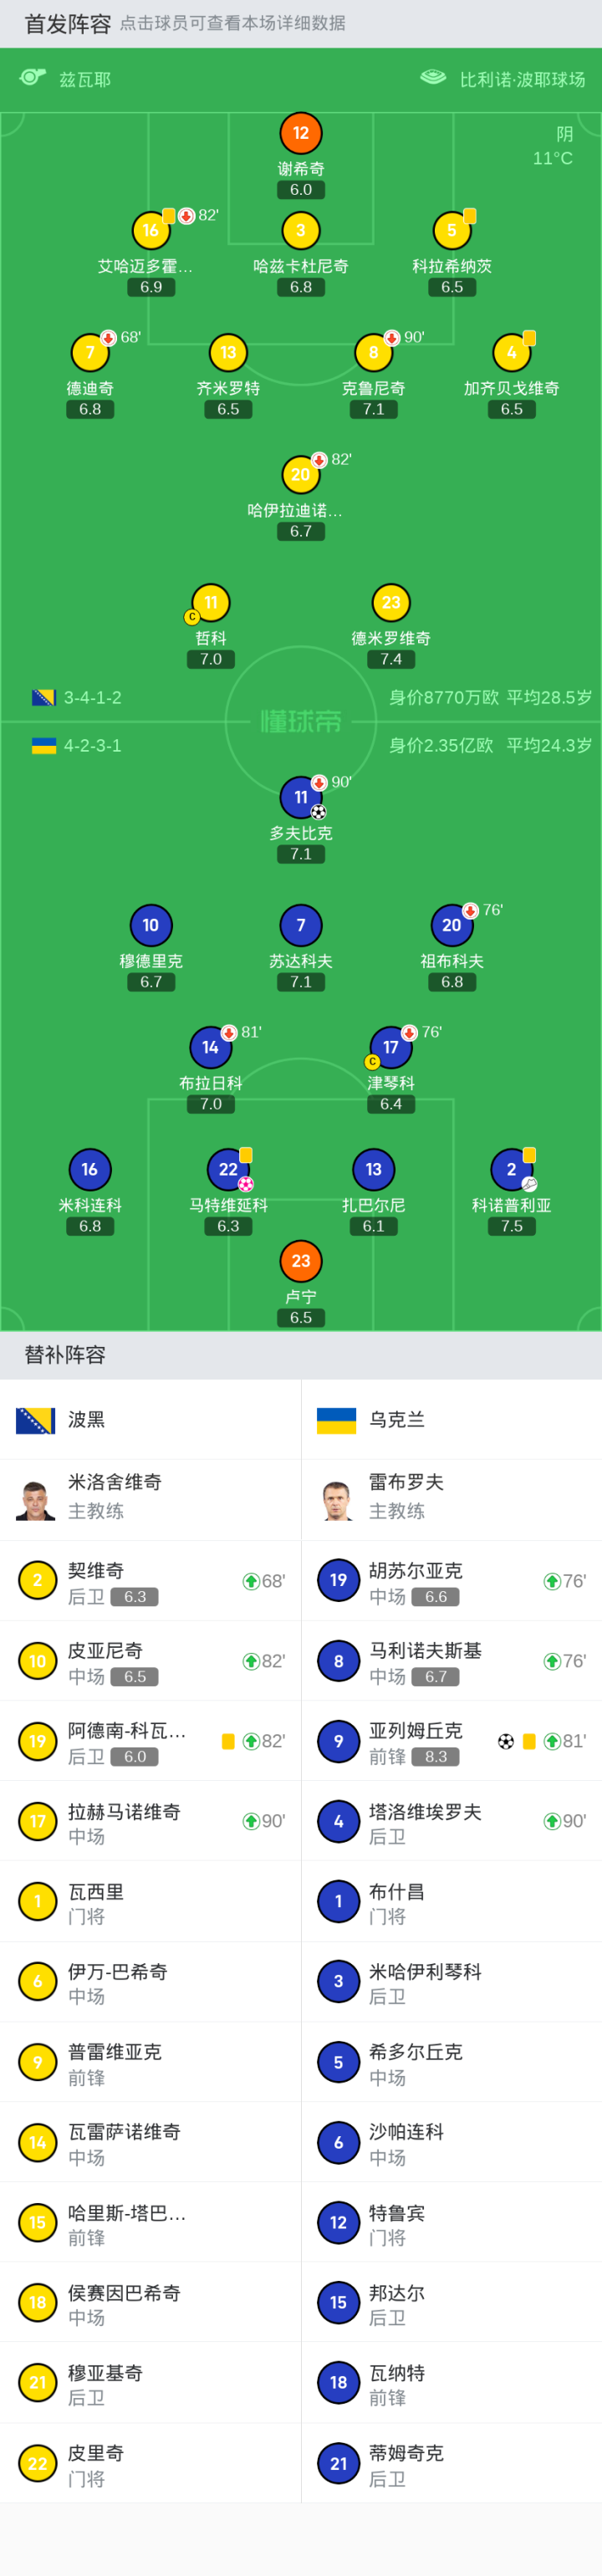Click 苏达科夫 number 7 blue circle
Image resolution: width=602 pixels, height=2576 pixels.
(301, 925)
